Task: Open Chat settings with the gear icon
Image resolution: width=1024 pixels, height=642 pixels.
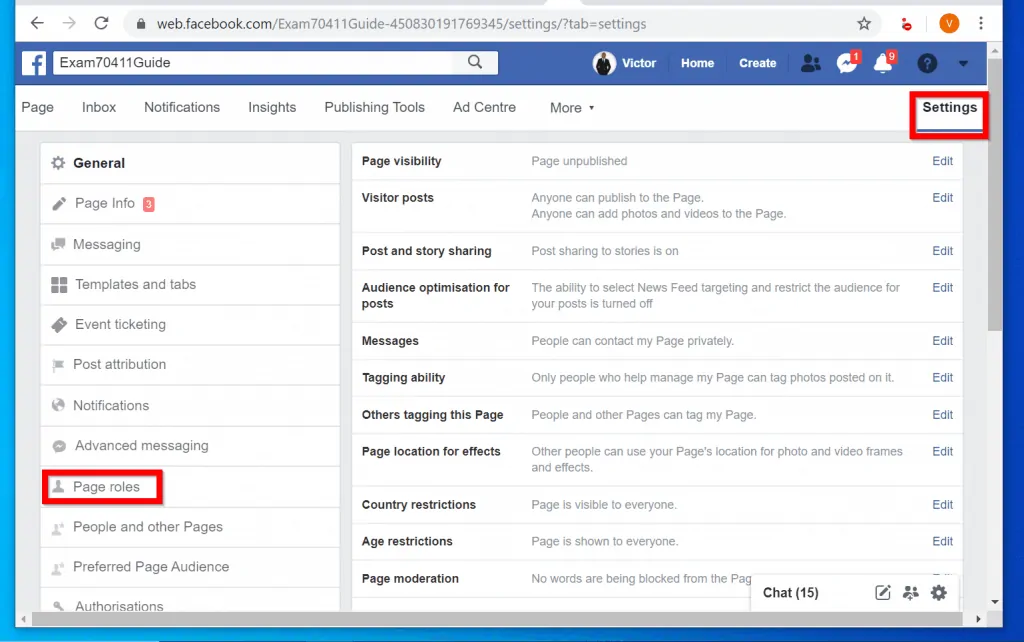Action: tap(938, 592)
